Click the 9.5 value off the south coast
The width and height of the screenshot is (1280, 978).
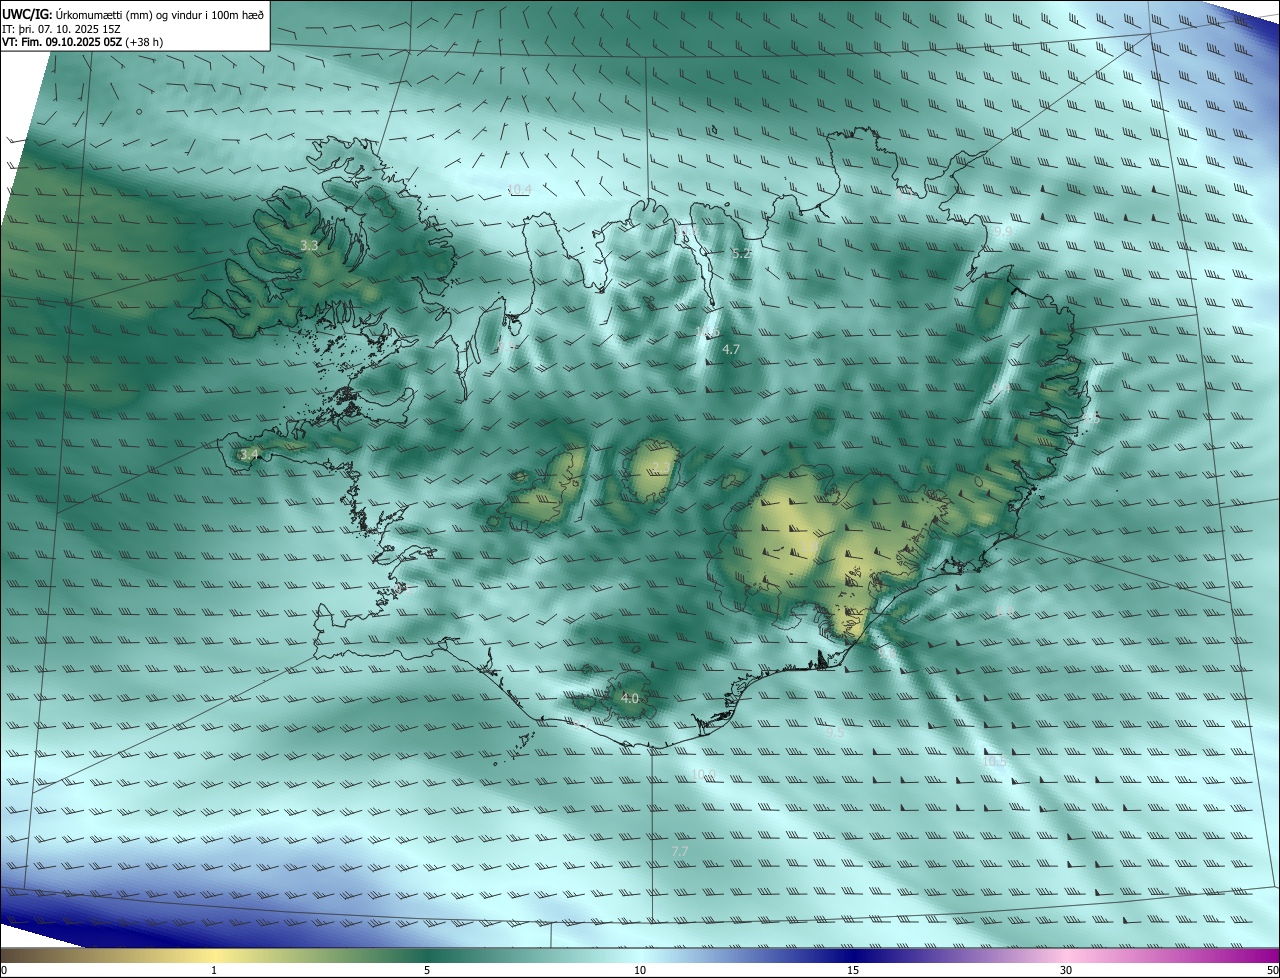pos(835,733)
